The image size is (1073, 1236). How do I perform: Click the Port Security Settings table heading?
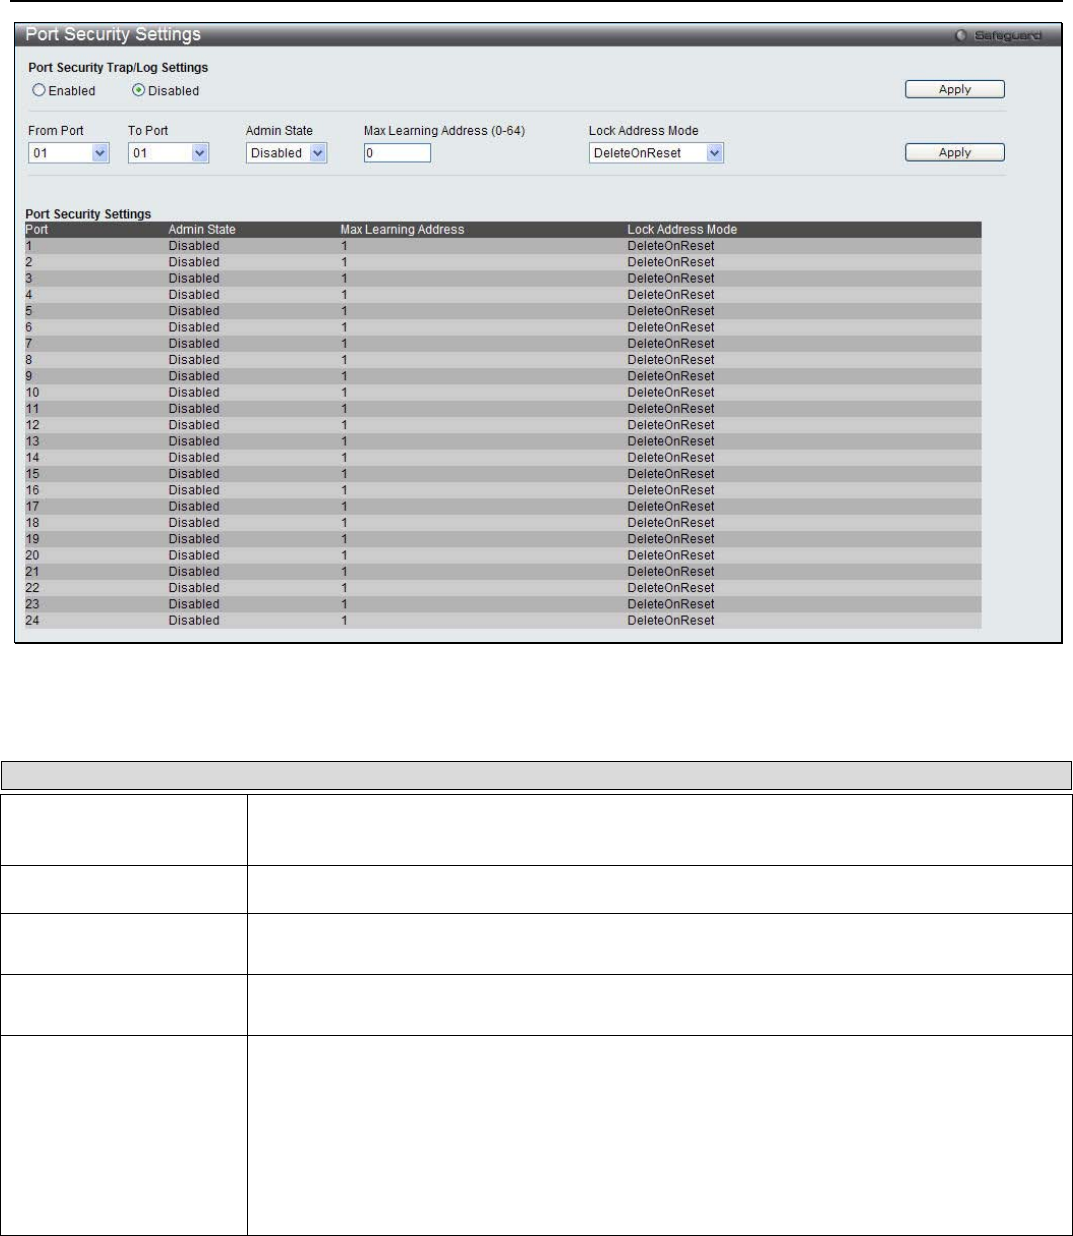click(x=88, y=214)
